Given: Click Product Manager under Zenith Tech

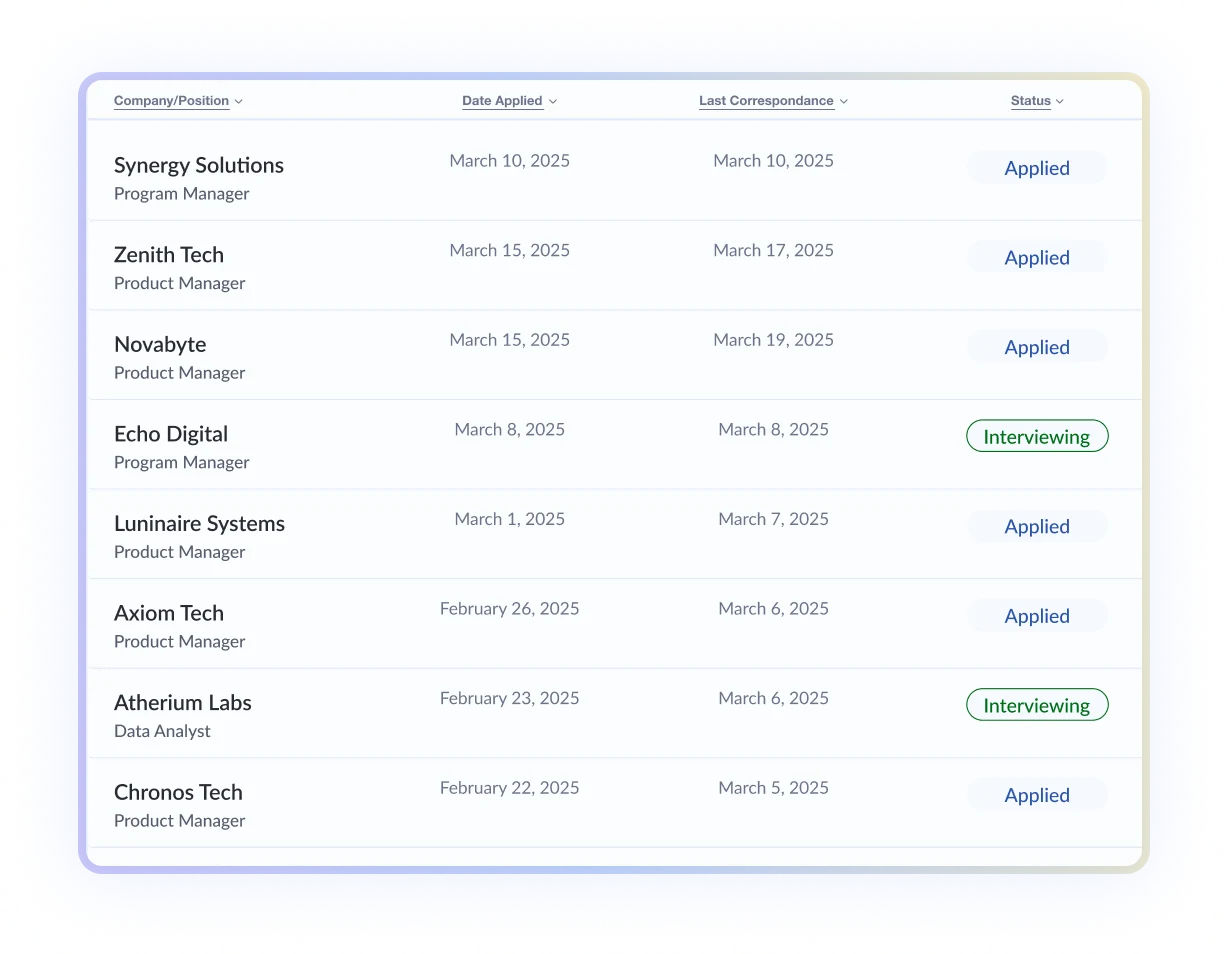Looking at the screenshot, I should pyautogui.click(x=180, y=283).
